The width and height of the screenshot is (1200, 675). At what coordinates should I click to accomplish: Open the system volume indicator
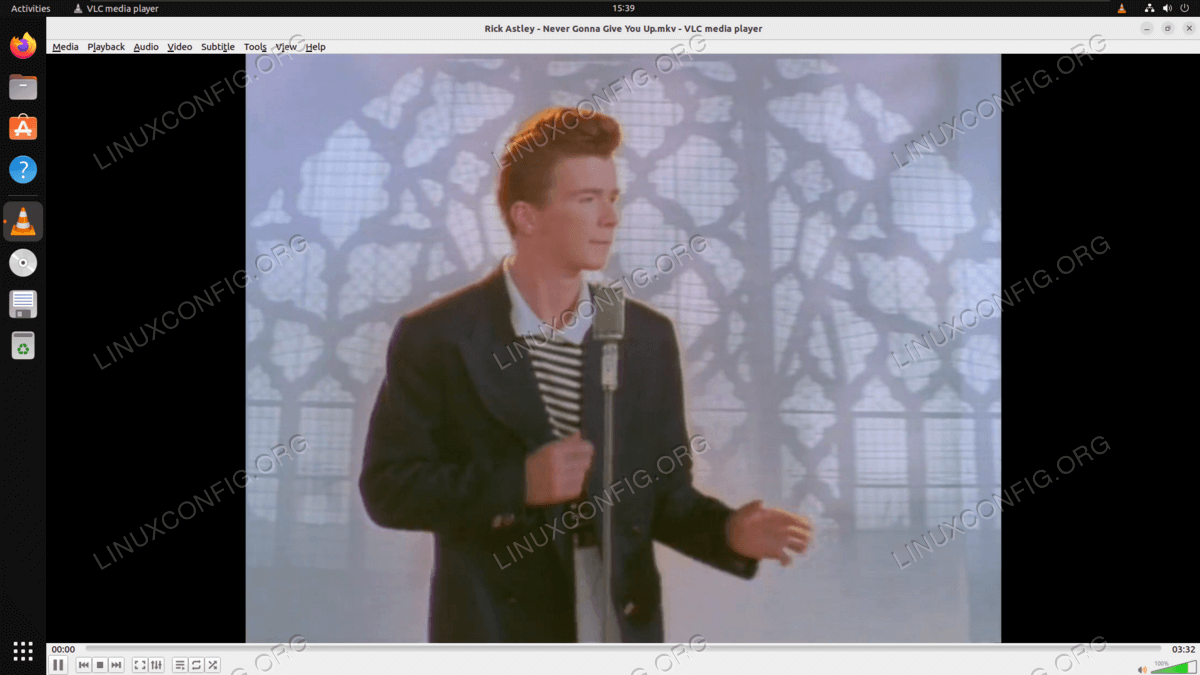[1167, 8]
